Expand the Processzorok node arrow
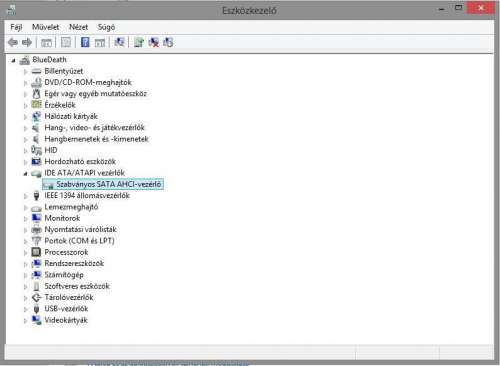The image size is (500, 366). (25, 253)
